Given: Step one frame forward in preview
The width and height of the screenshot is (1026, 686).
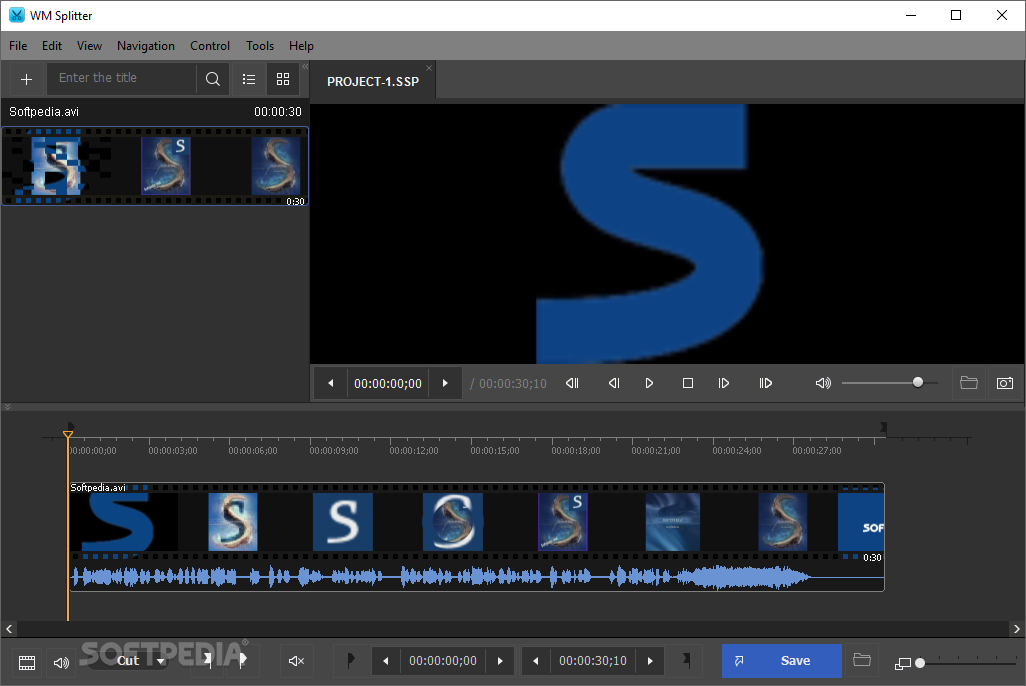Looking at the screenshot, I should pyautogui.click(x=724, y=384).
